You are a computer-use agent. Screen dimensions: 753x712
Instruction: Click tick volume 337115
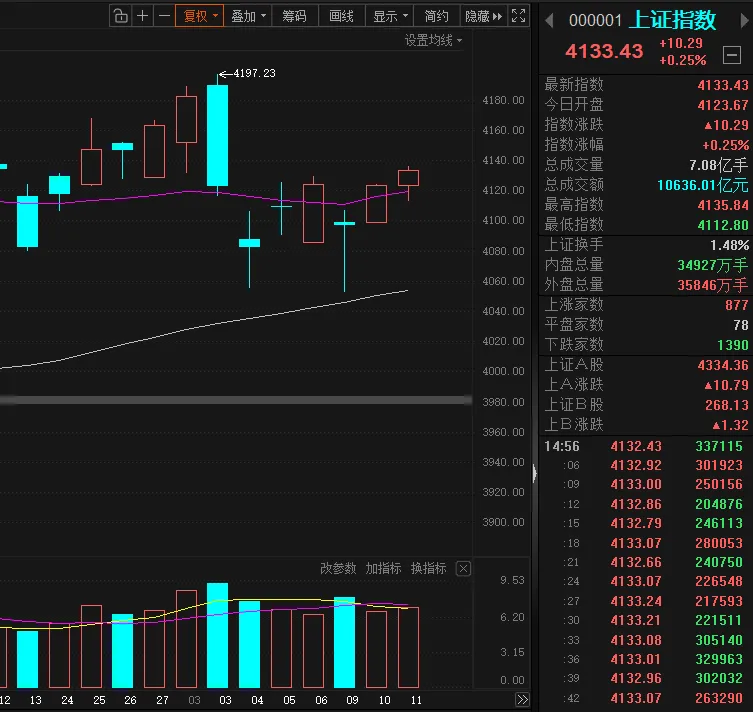click(719, 447)
